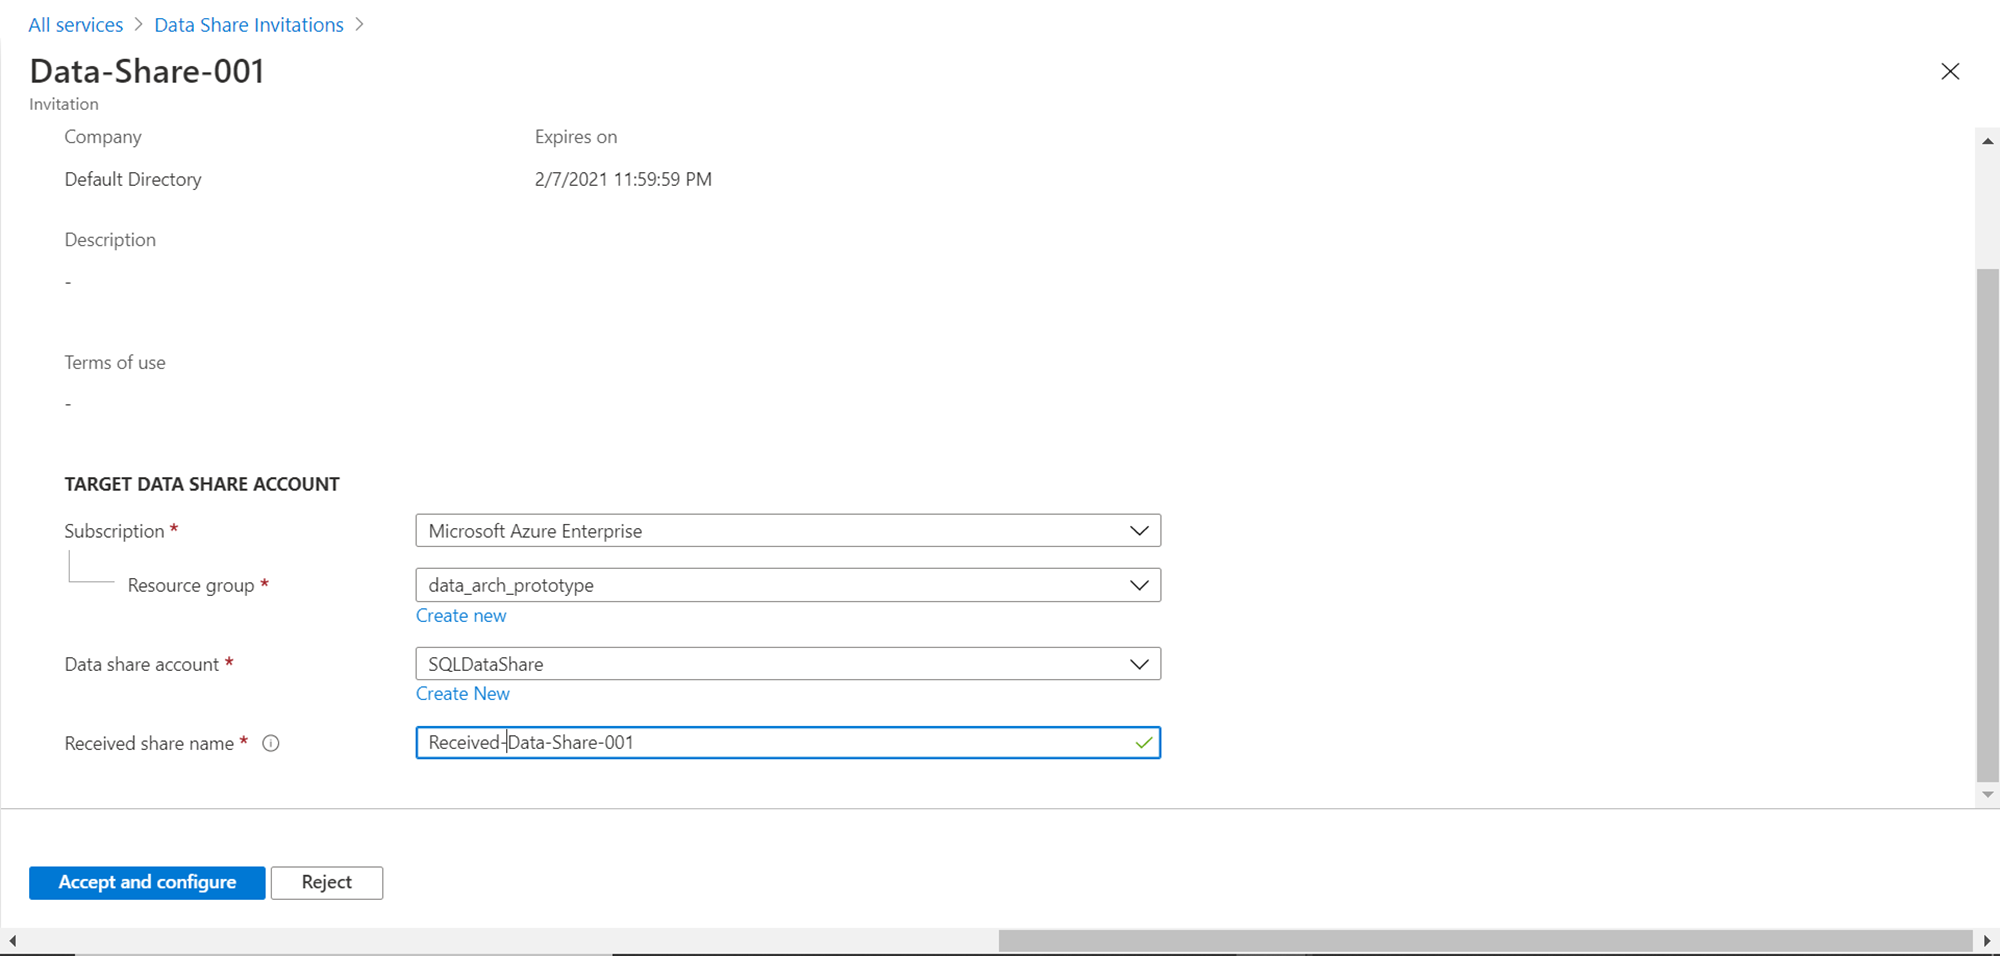Click the green validation checkmark icon
The image size is (2000, 956).
click(1144, 743)
